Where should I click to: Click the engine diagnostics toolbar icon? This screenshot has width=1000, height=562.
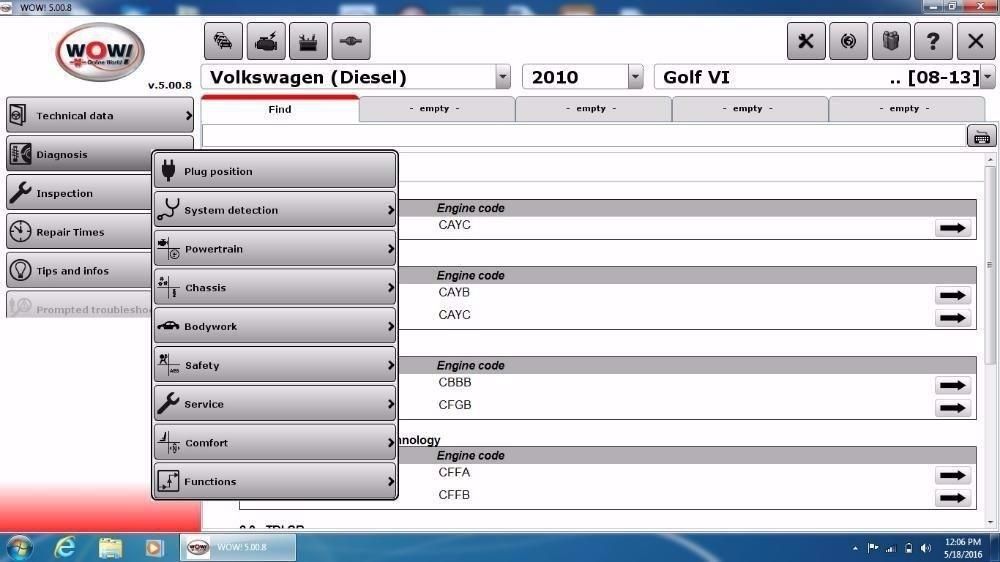(266, 41)
